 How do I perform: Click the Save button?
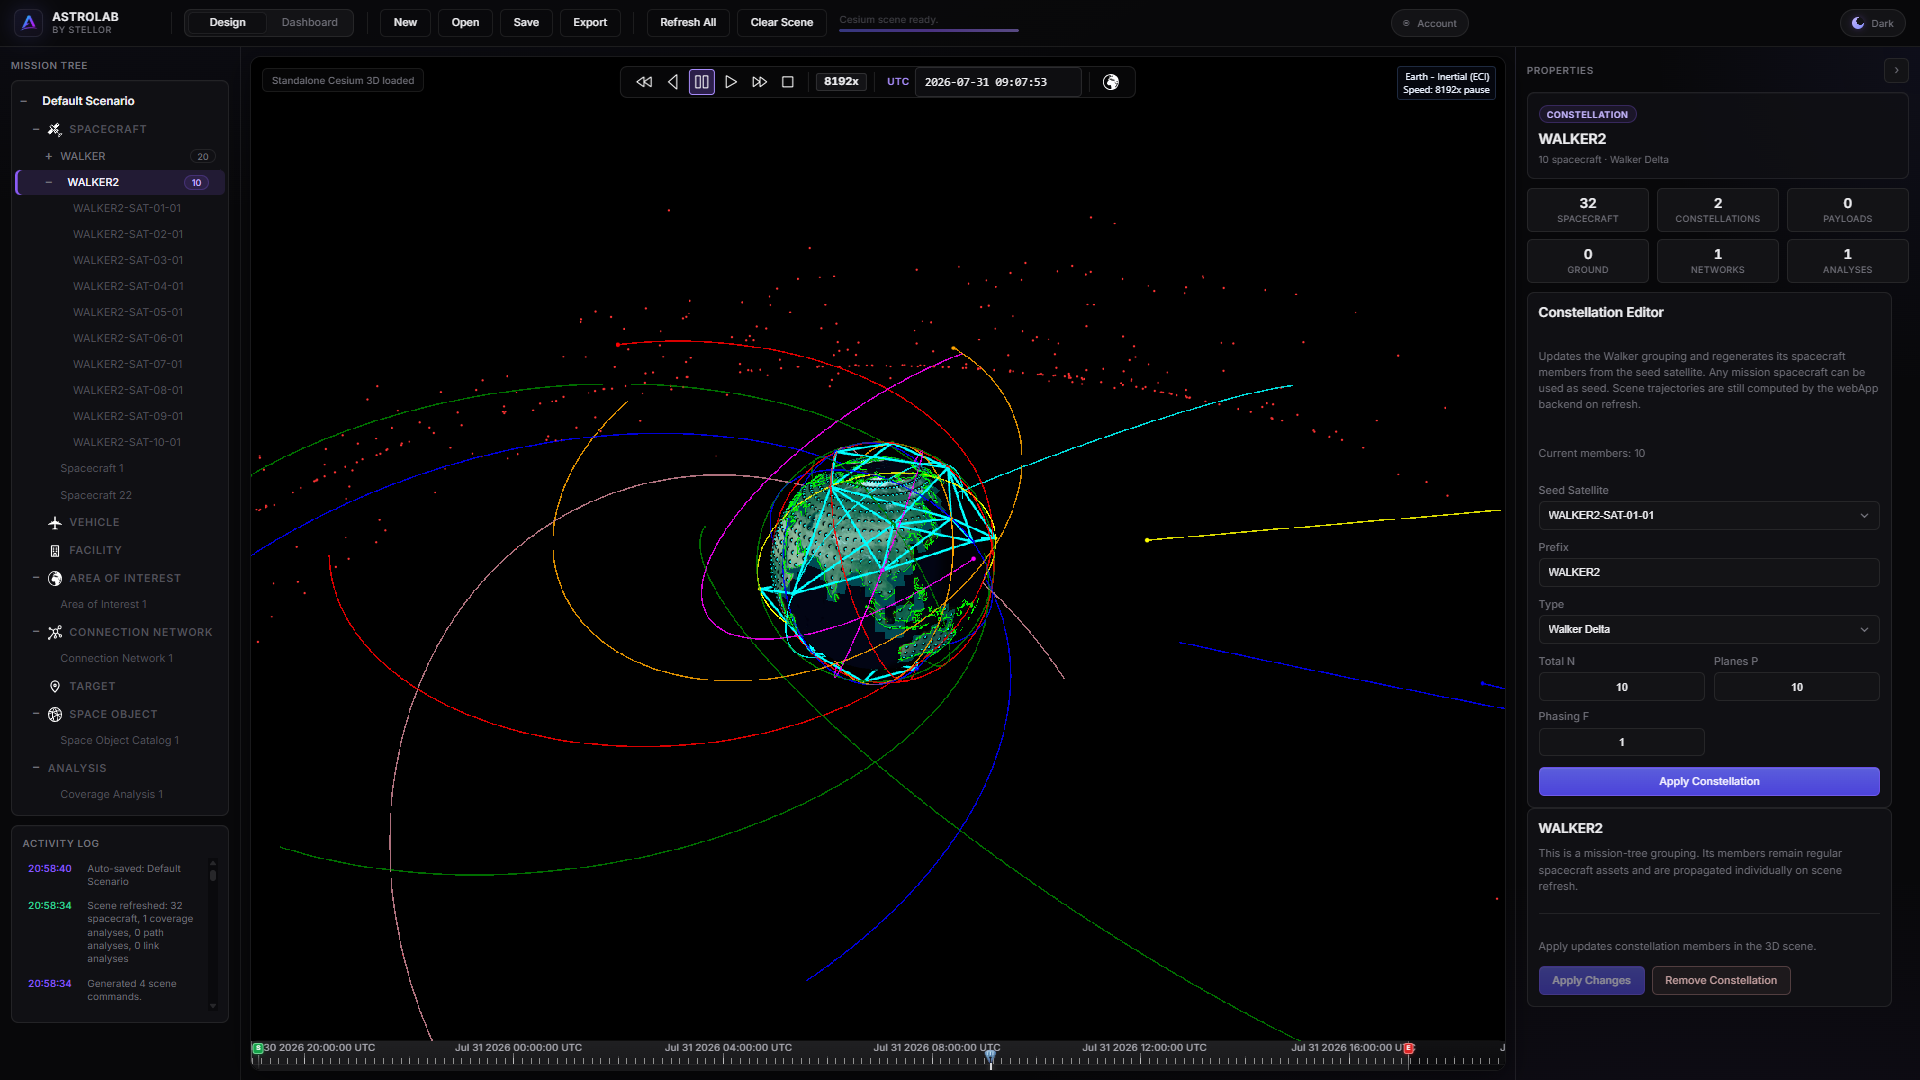point(526,23)
